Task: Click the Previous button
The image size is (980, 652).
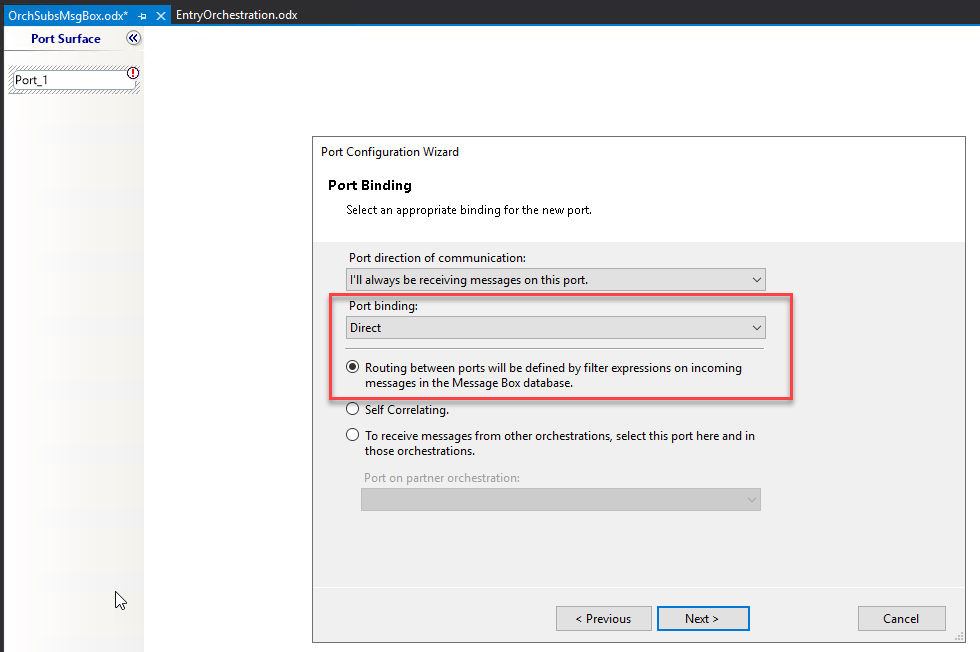Action: 604,618
